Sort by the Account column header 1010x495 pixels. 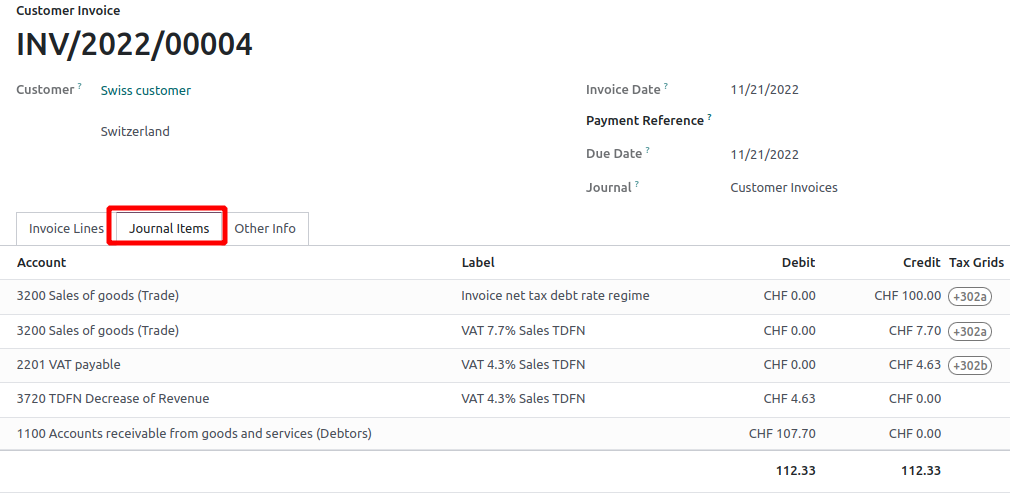pyautogui.click(x=41, y=262)
